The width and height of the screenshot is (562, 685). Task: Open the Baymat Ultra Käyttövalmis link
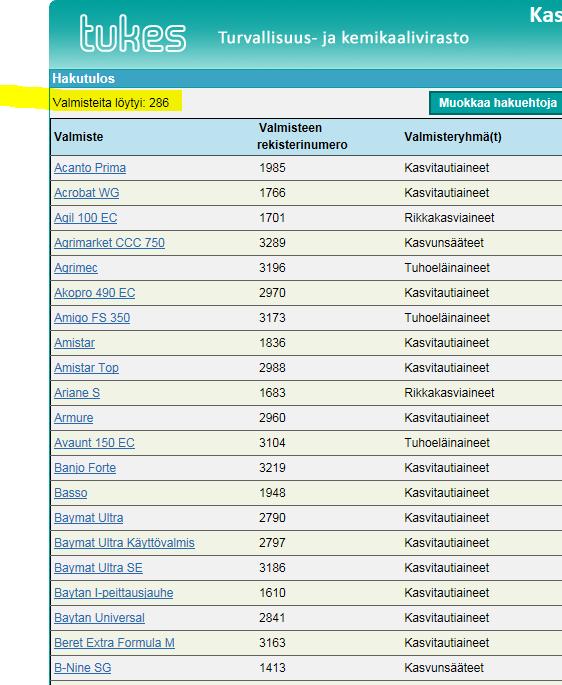pyautogui.click(x=125, y=543)
